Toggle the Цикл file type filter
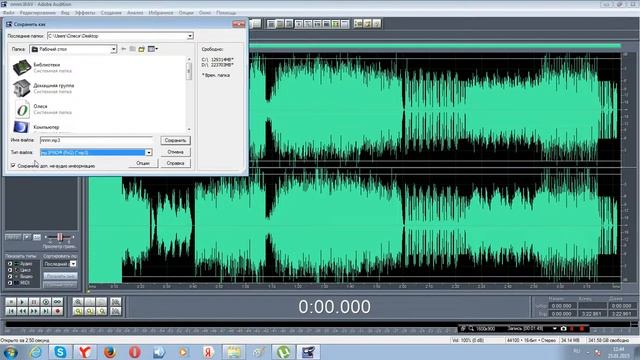The image size is (640, 360). coord(10,270)
